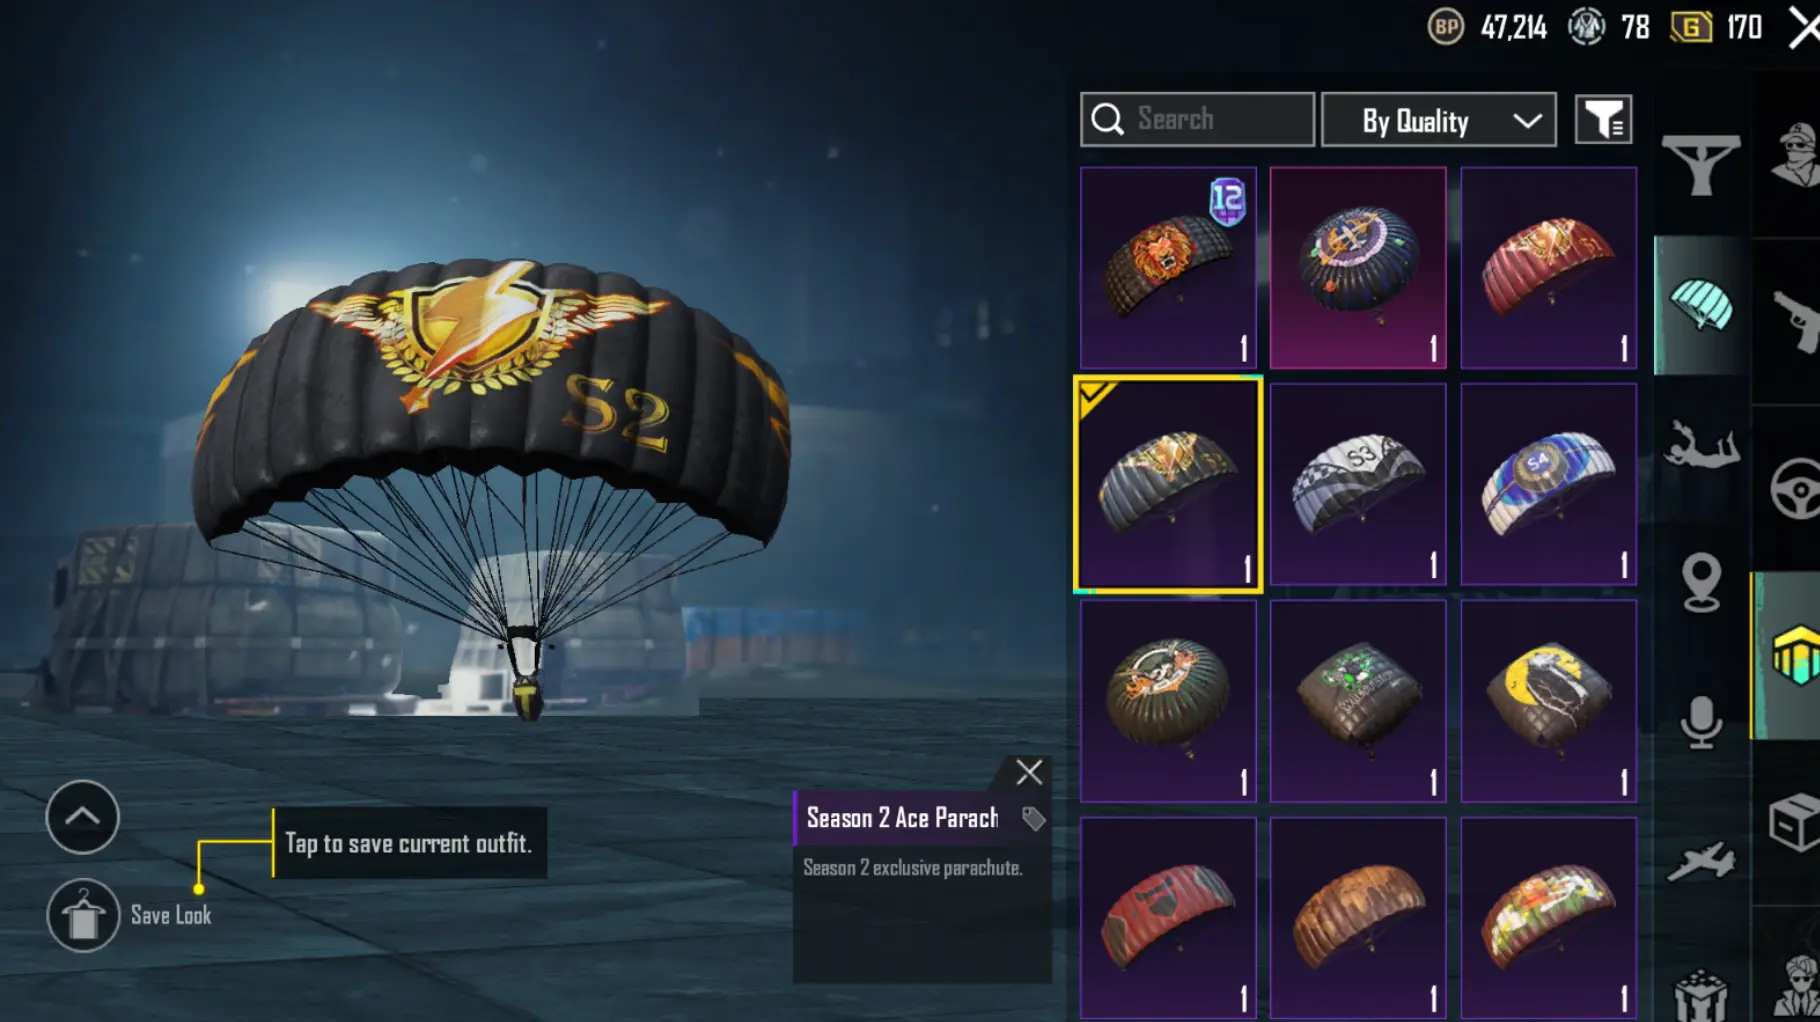Viewport: 1820px width, 1022px height.
Task: Close the Season 2 Ace Parachute tooltip
Action: pos(1029,772)
